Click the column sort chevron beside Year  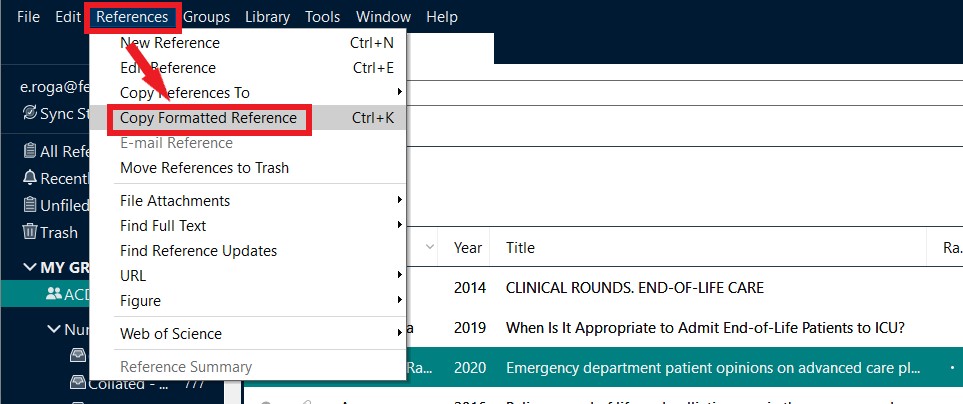(x=429, y=247)
